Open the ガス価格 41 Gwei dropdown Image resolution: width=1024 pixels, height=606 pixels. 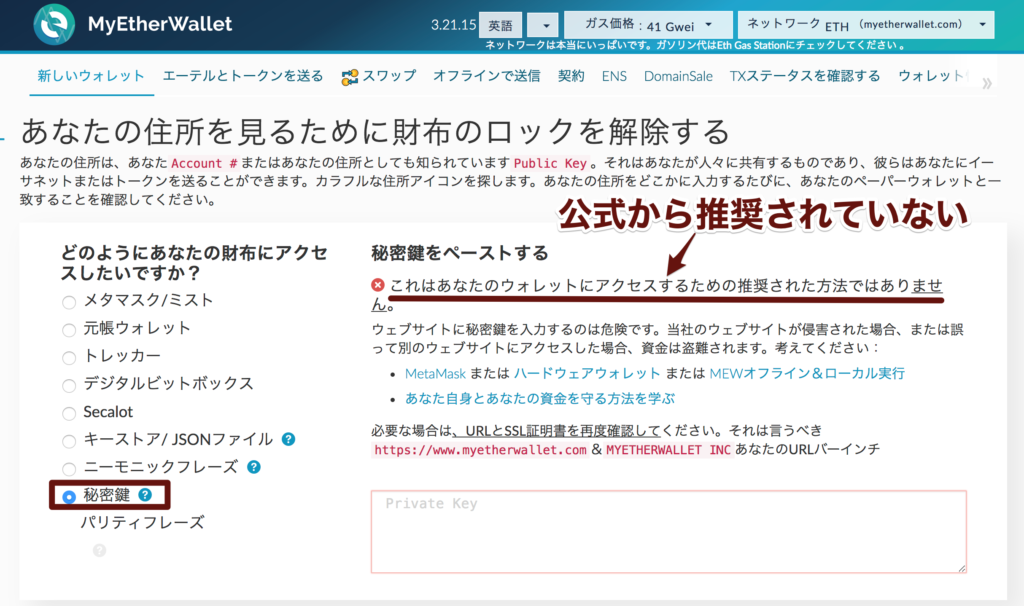coord(648,25)
